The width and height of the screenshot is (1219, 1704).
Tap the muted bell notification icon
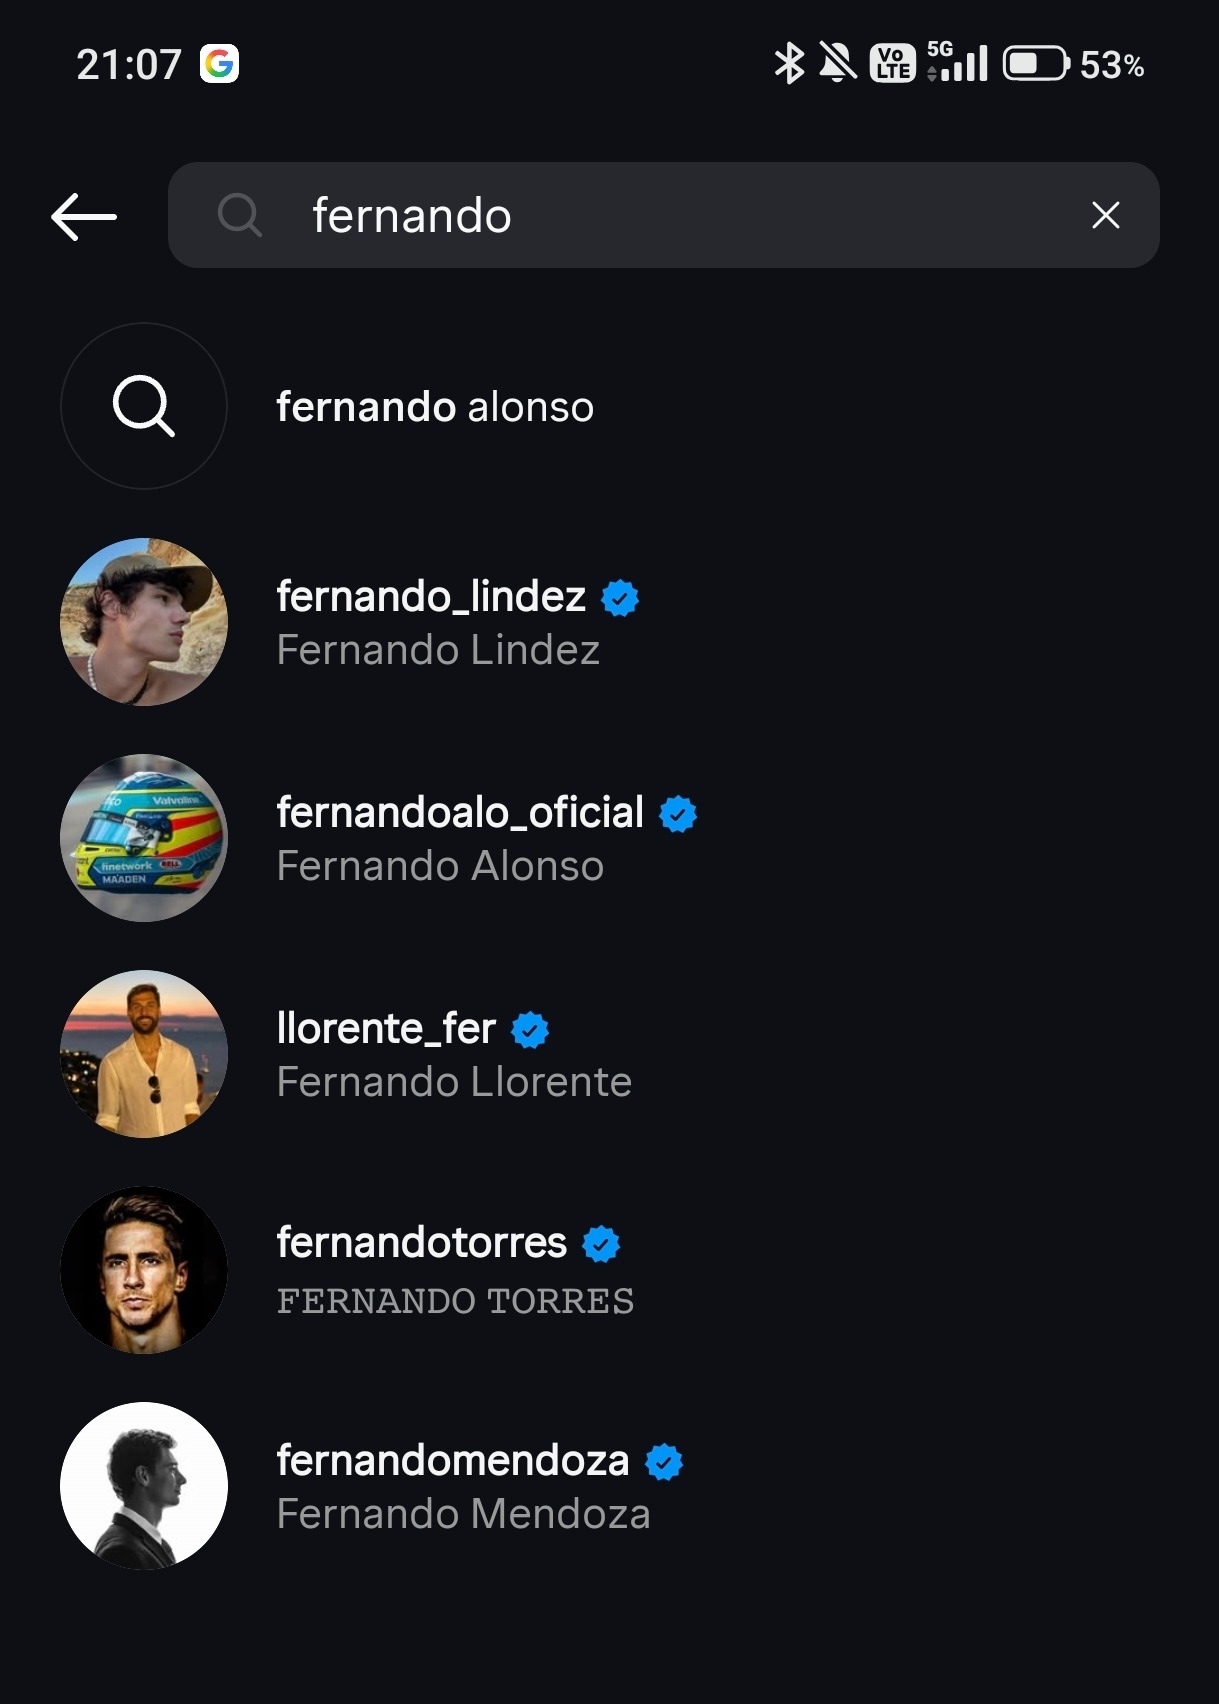(x=838, y=64)
